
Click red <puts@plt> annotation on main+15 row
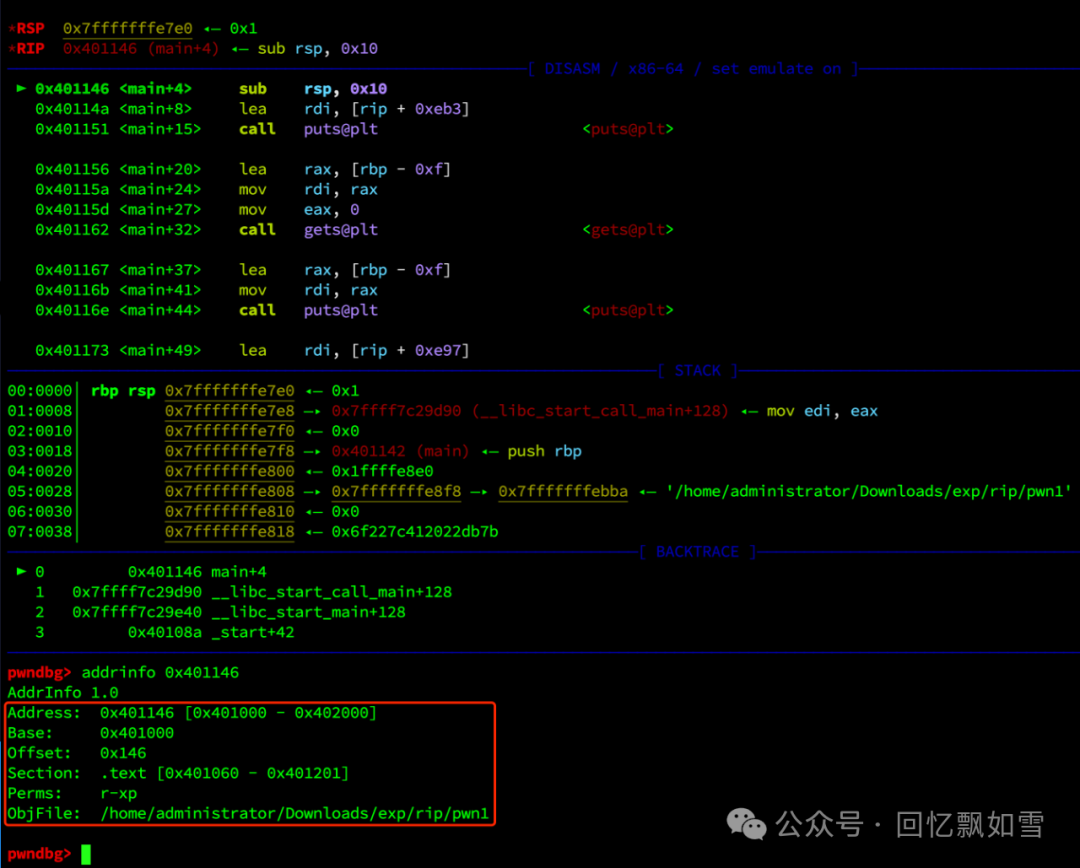[627, 129]
